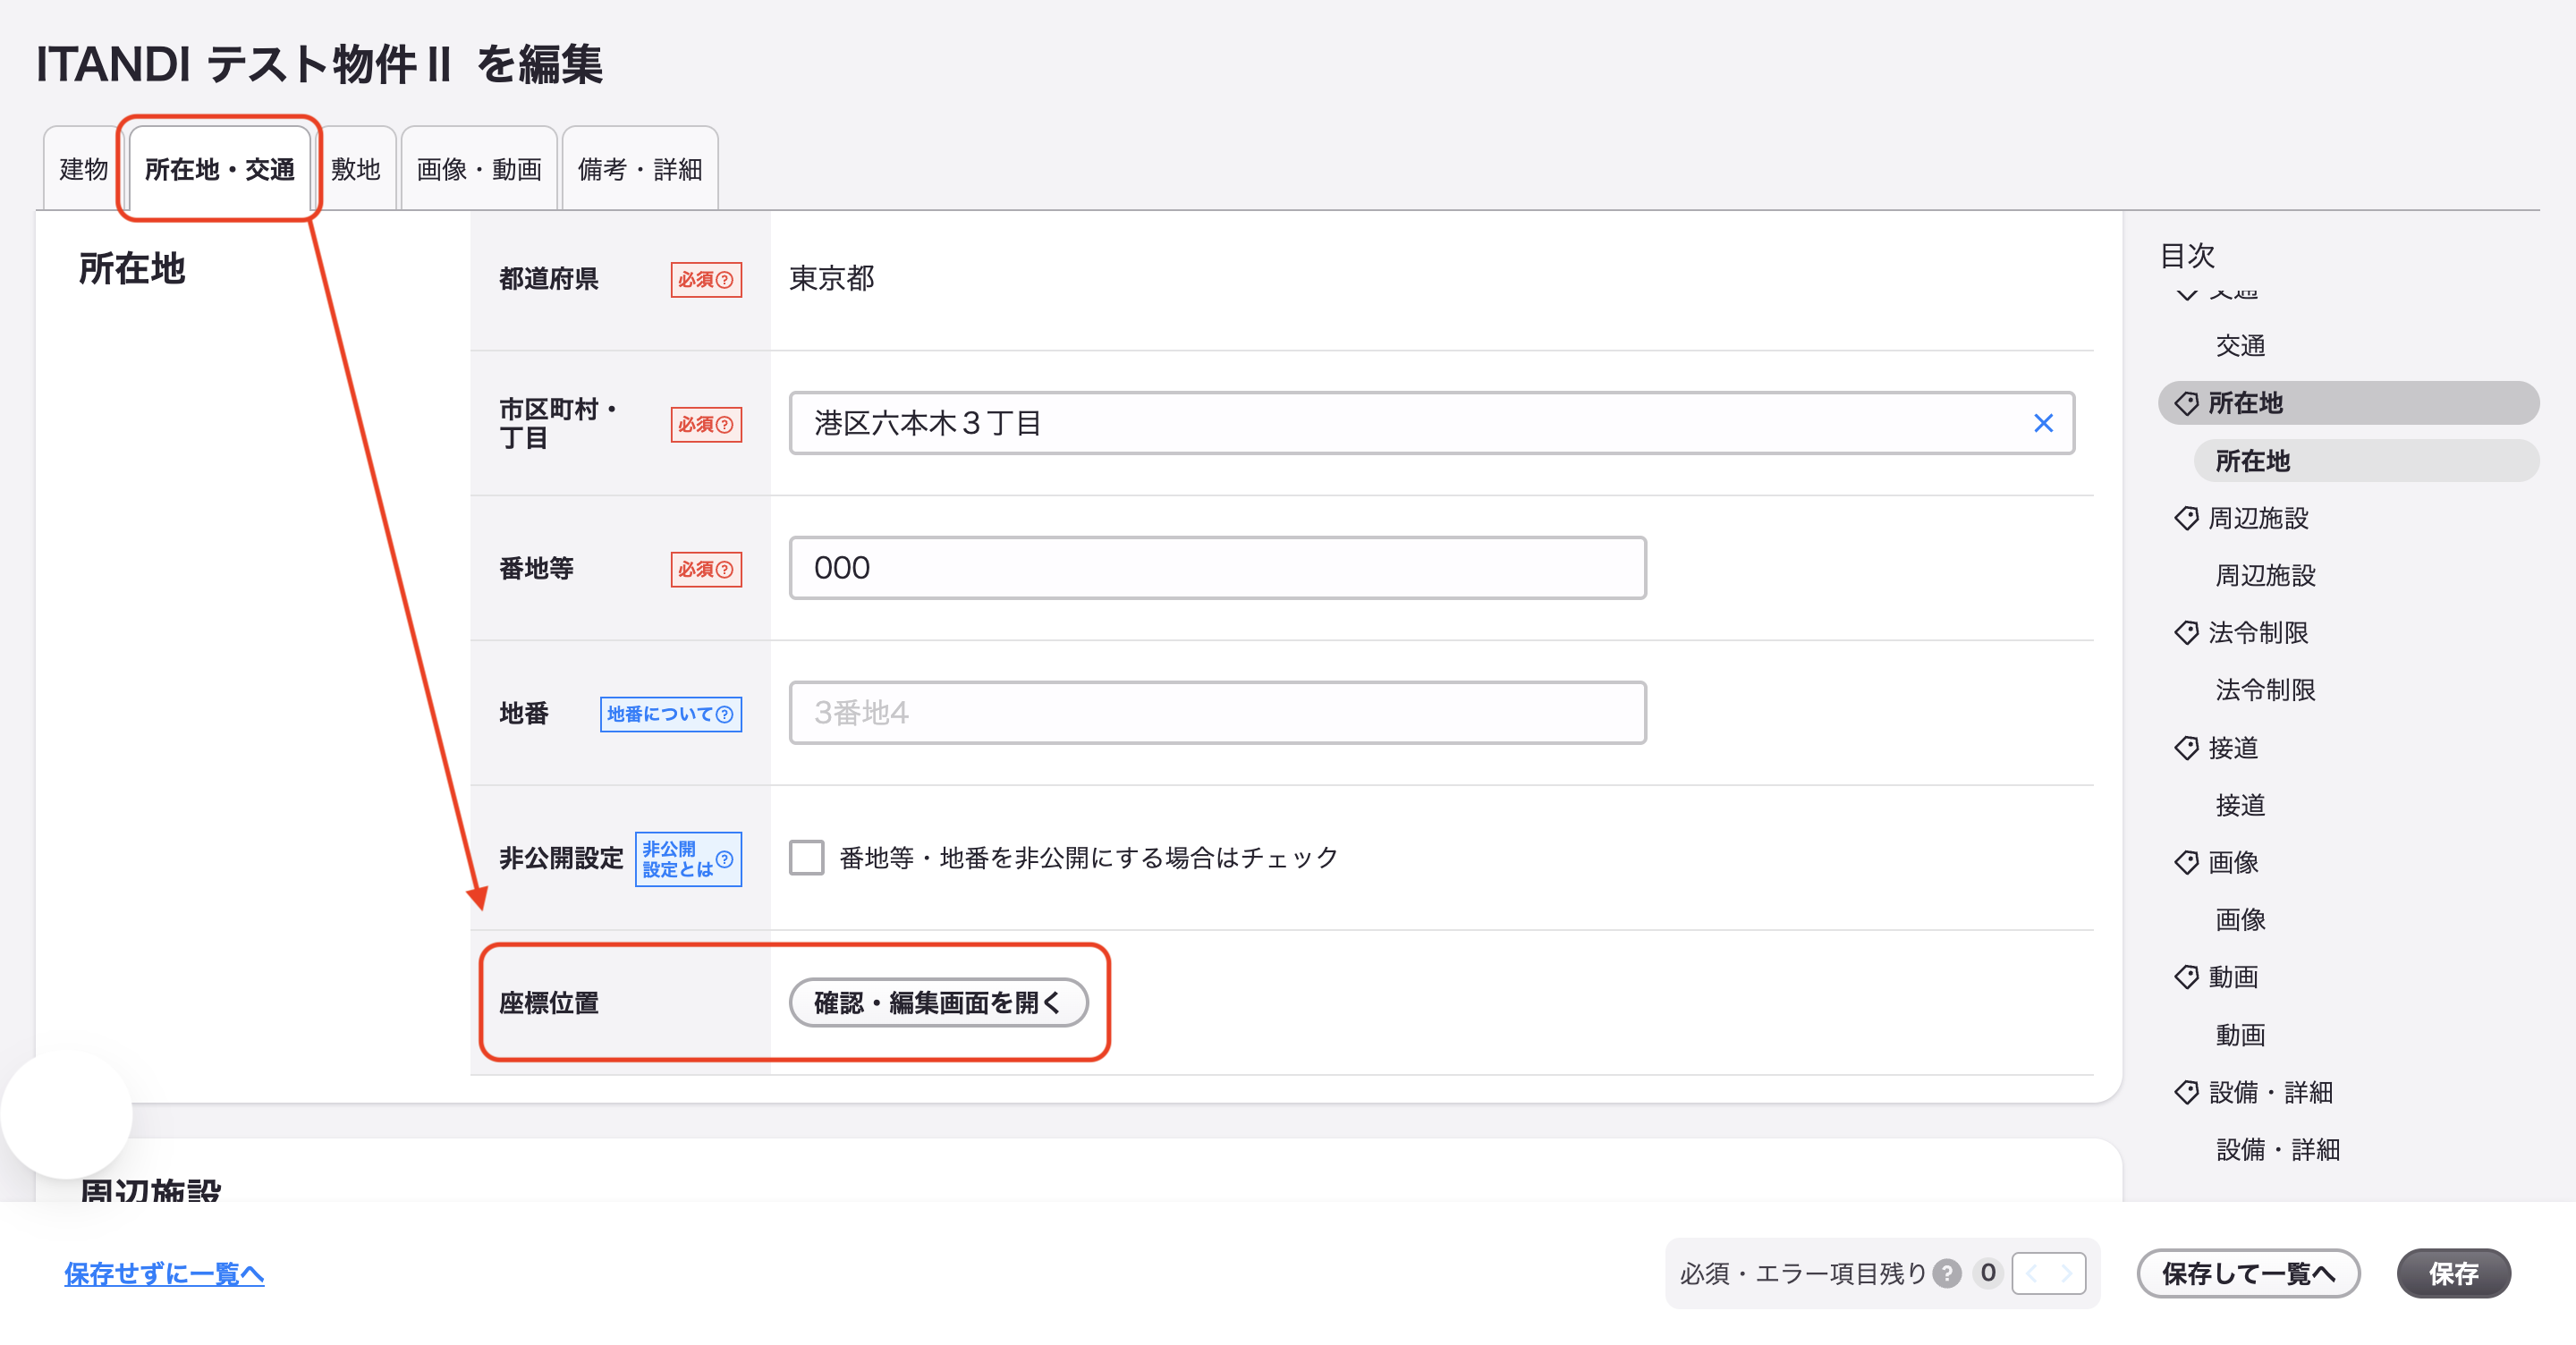This screenshot has width=2576, height=1345.
Task: Click the tag icon beside 動画
Action: (x=2186, y=977)
